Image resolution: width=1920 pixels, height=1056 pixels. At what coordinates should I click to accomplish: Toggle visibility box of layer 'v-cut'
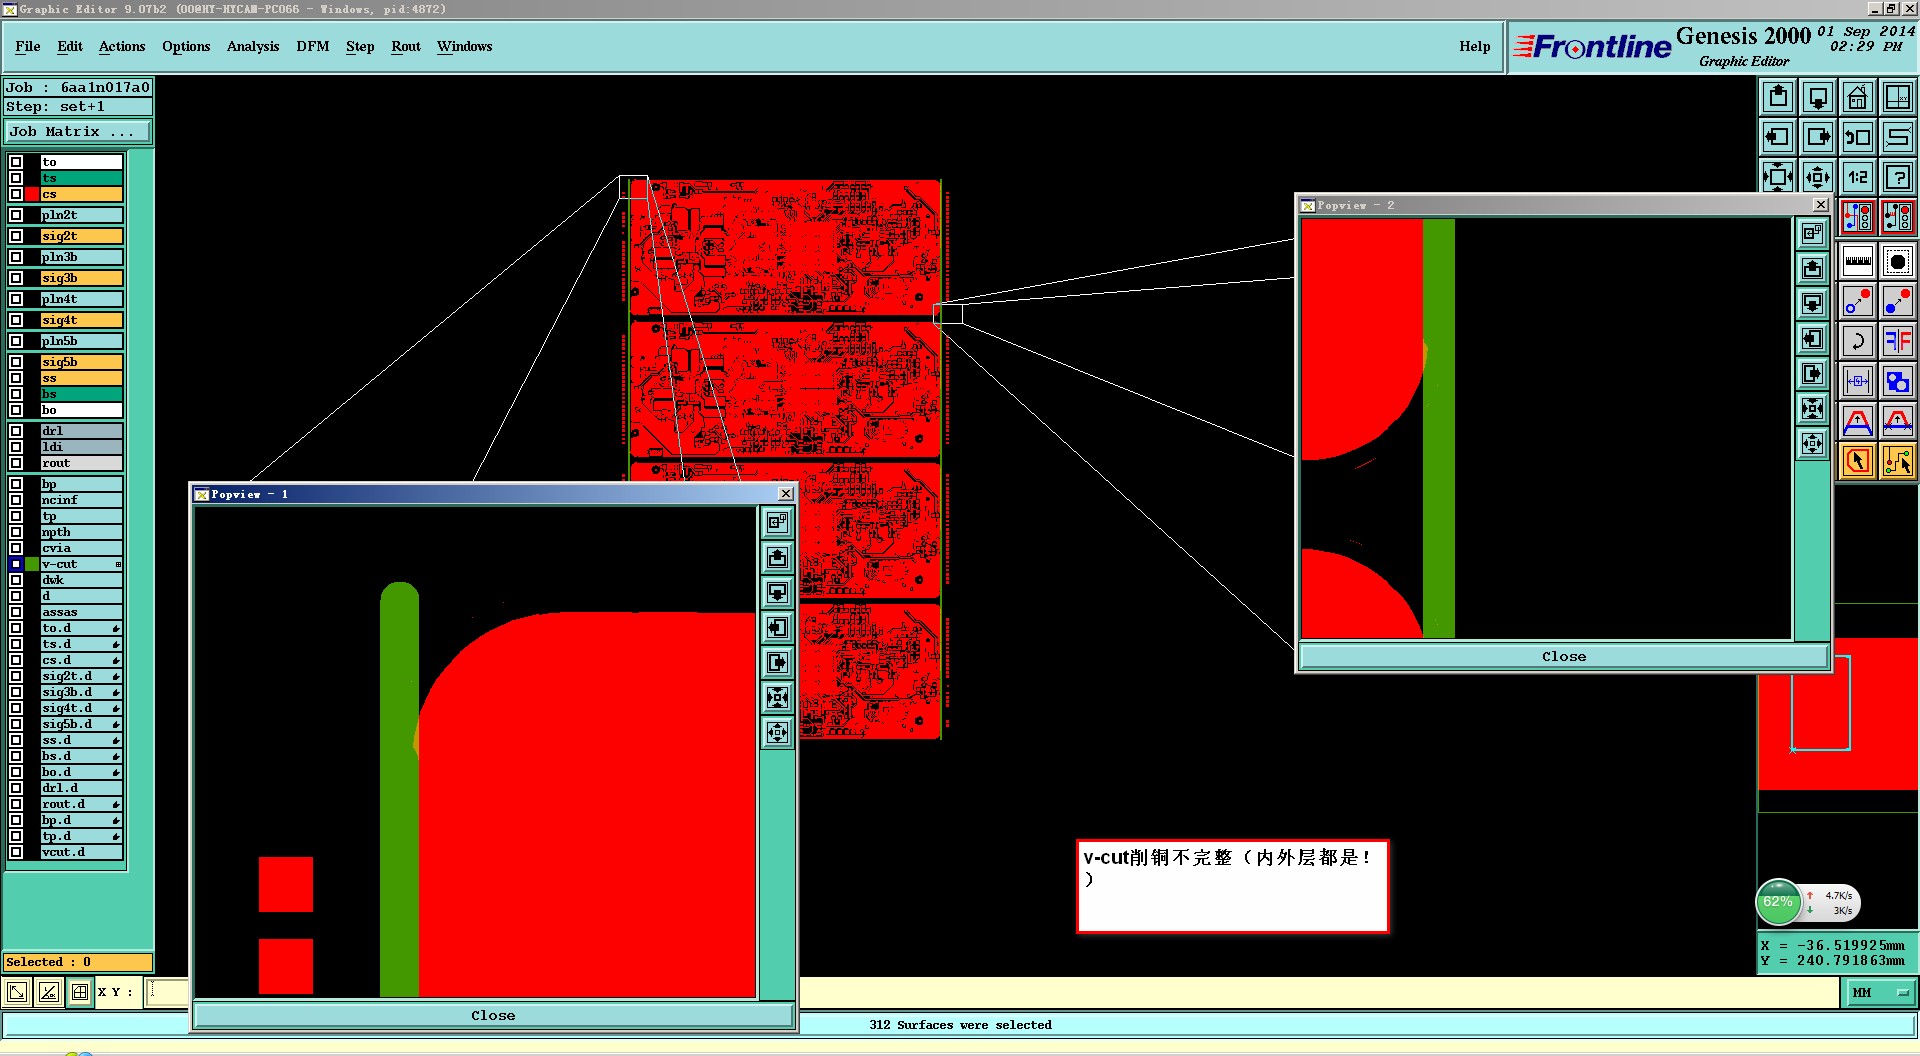coord(16,564)
